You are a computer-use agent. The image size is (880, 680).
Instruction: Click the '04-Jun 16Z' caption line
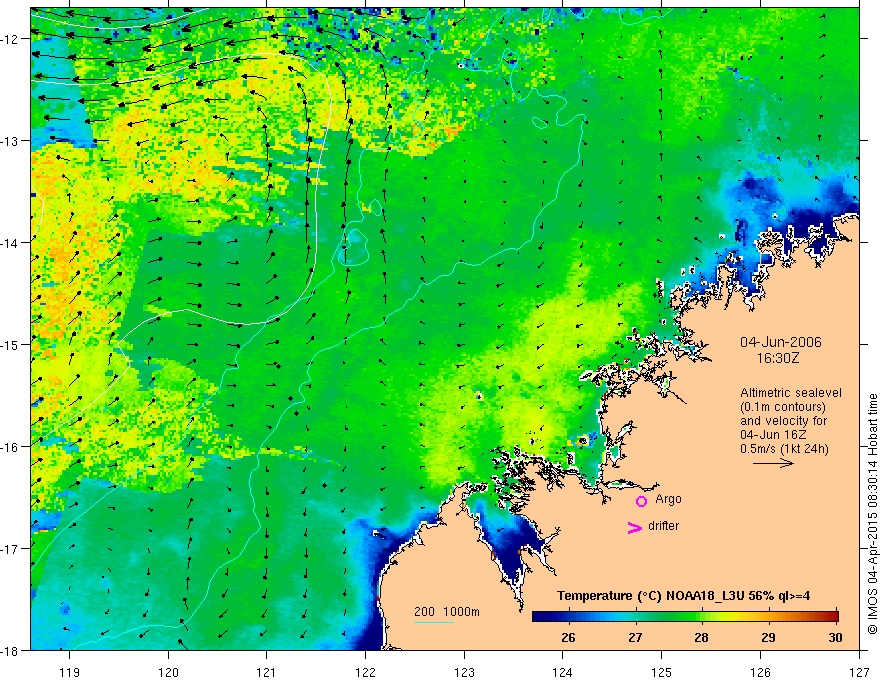point(773,435)
